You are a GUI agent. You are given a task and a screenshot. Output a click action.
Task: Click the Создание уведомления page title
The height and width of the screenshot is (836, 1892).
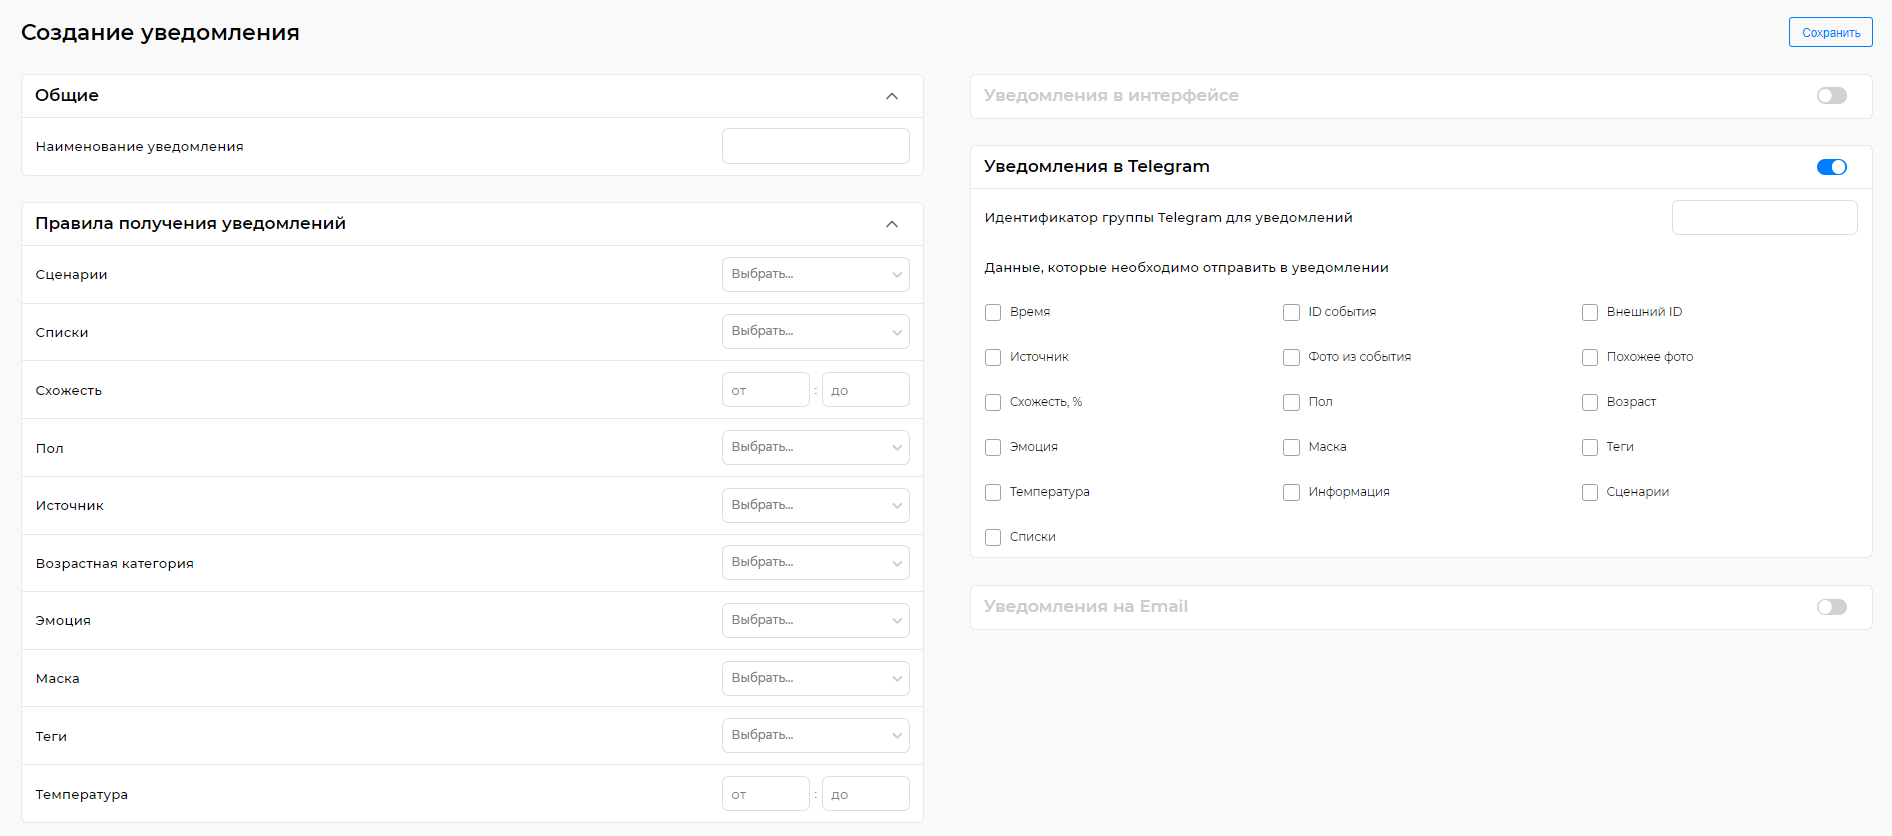(160, 32)
